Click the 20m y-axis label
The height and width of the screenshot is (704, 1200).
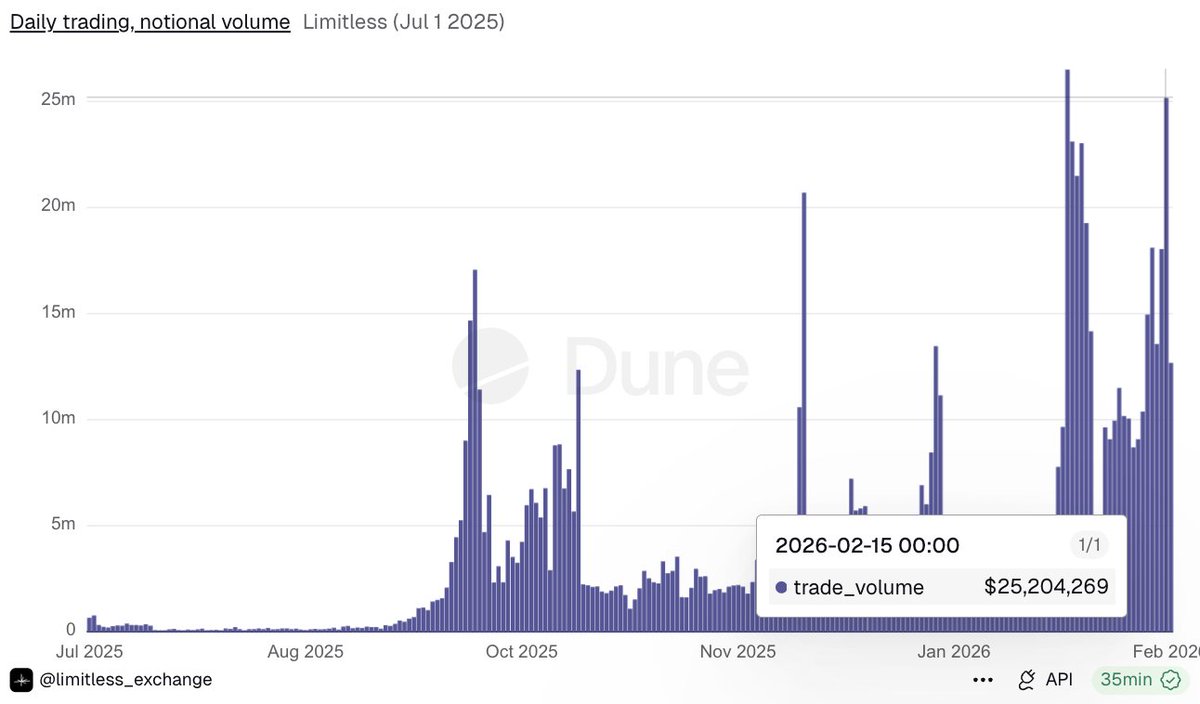point(58,206)
